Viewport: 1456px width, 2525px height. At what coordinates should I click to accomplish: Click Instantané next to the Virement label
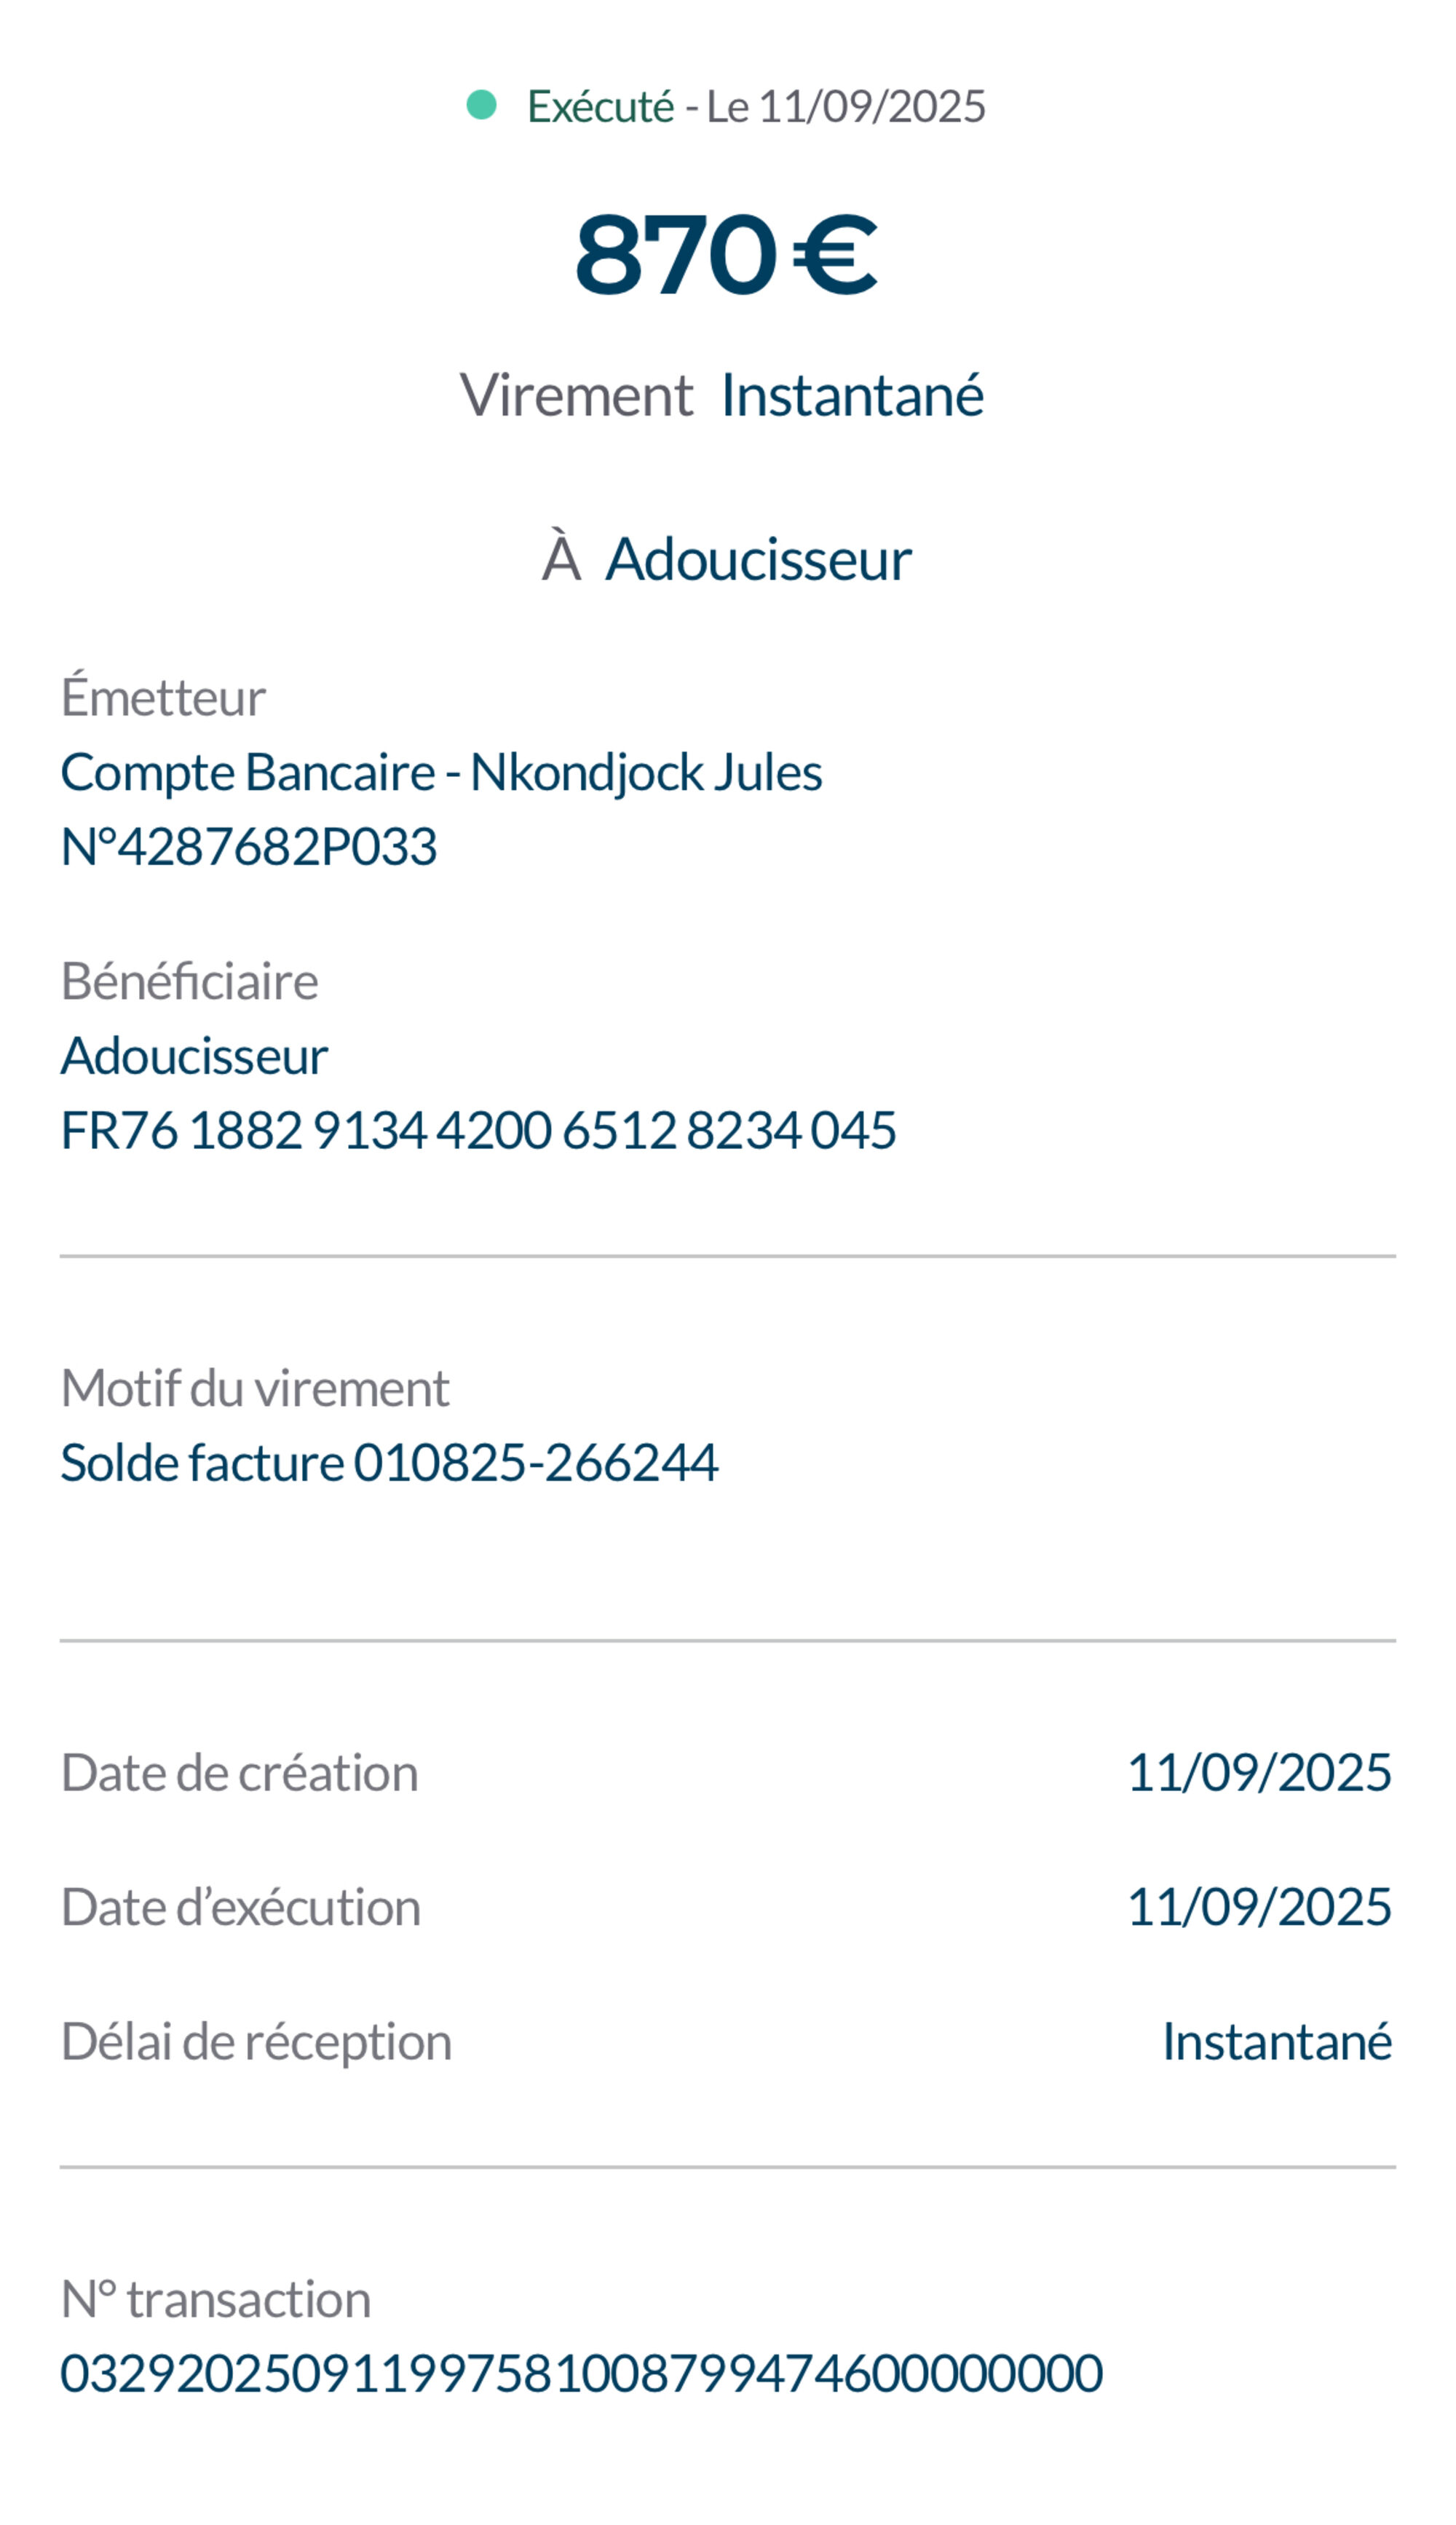[852, 395]
